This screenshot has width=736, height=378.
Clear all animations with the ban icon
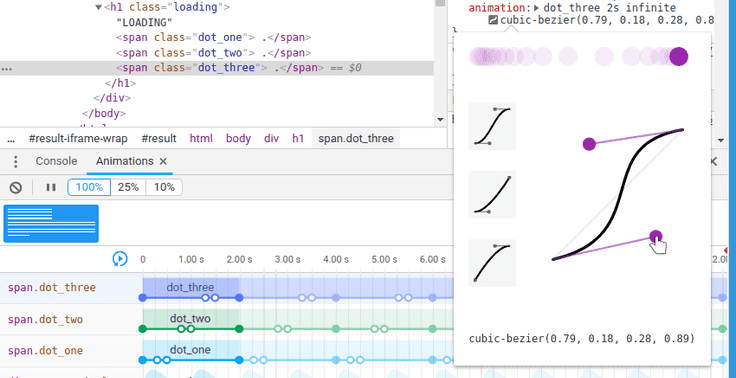tap(16, 187)
